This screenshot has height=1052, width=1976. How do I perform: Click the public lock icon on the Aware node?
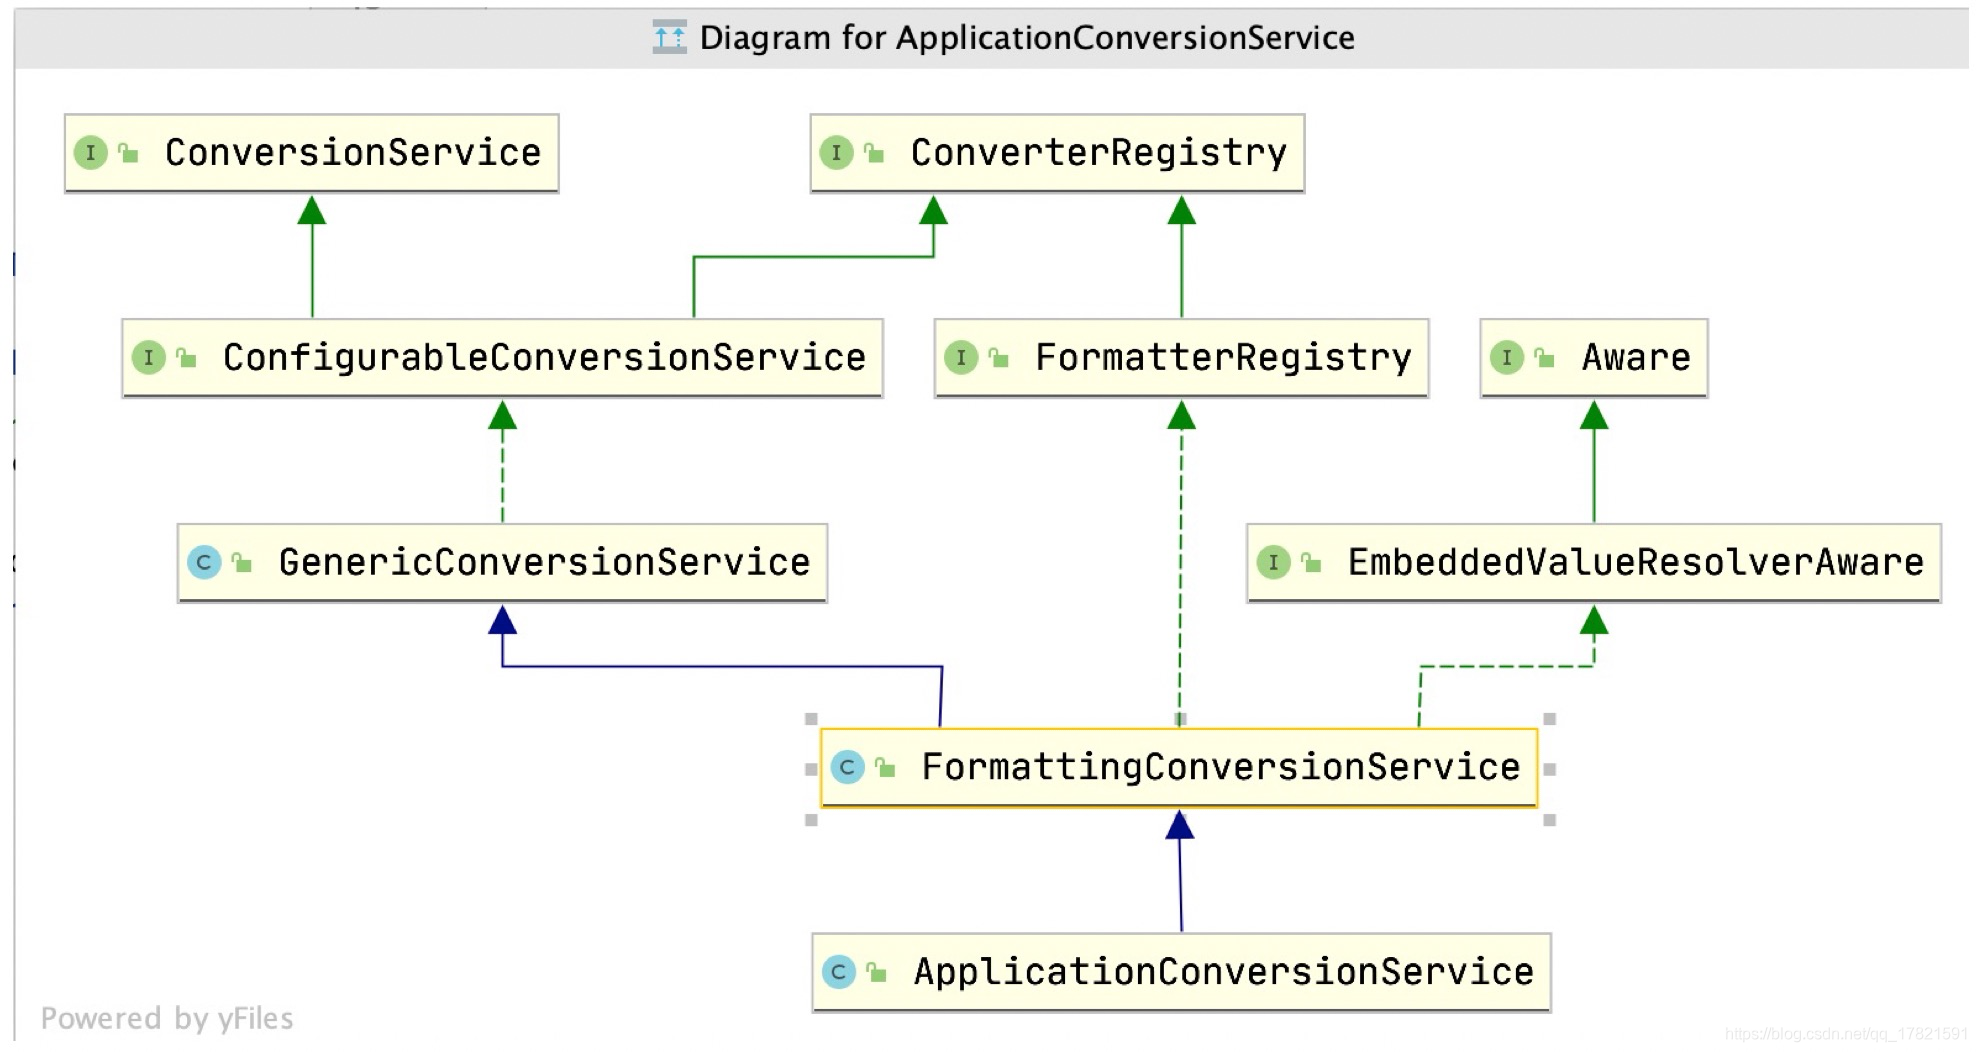tap(1545, 357)
